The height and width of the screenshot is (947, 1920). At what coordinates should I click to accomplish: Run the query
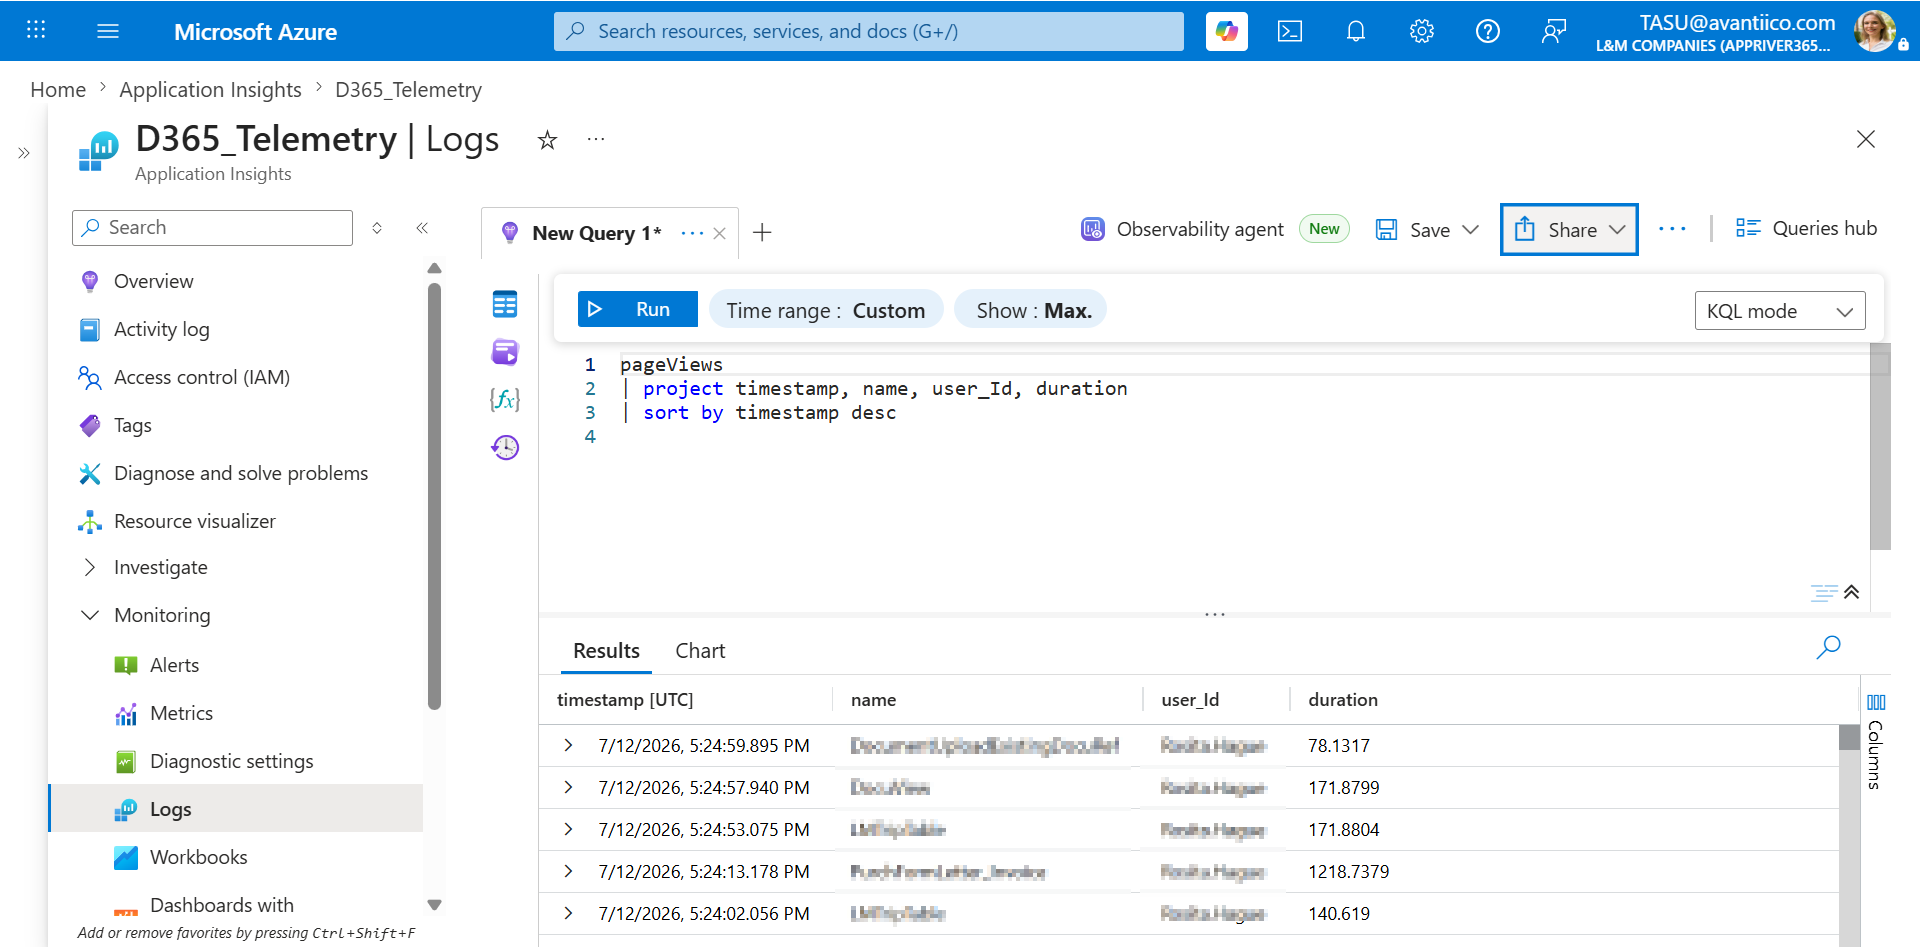click(x=638, y=309)
